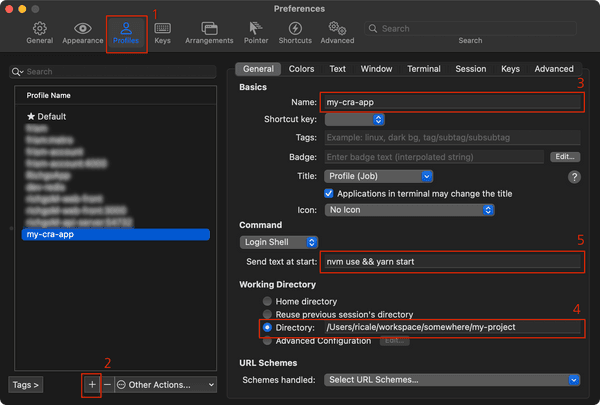Click the Edit button beside Advanced Configuration

395,341
